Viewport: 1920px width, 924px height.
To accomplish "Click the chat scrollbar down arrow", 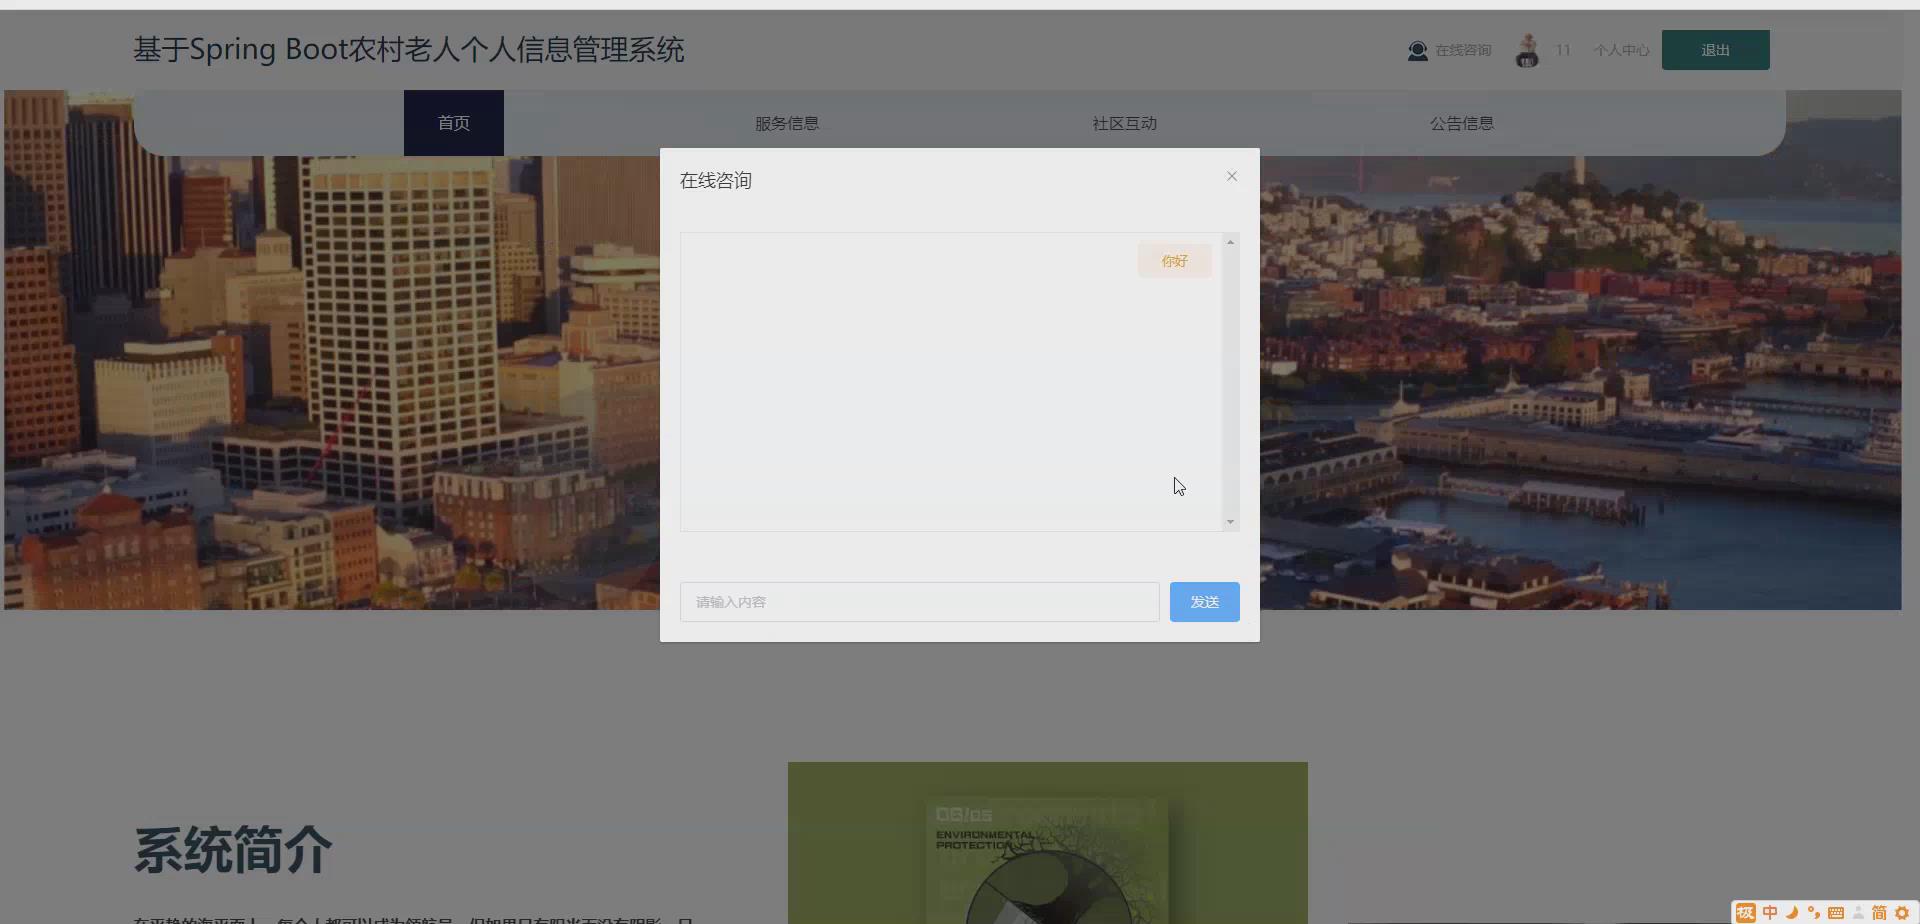I will [x=1231, y=520].
